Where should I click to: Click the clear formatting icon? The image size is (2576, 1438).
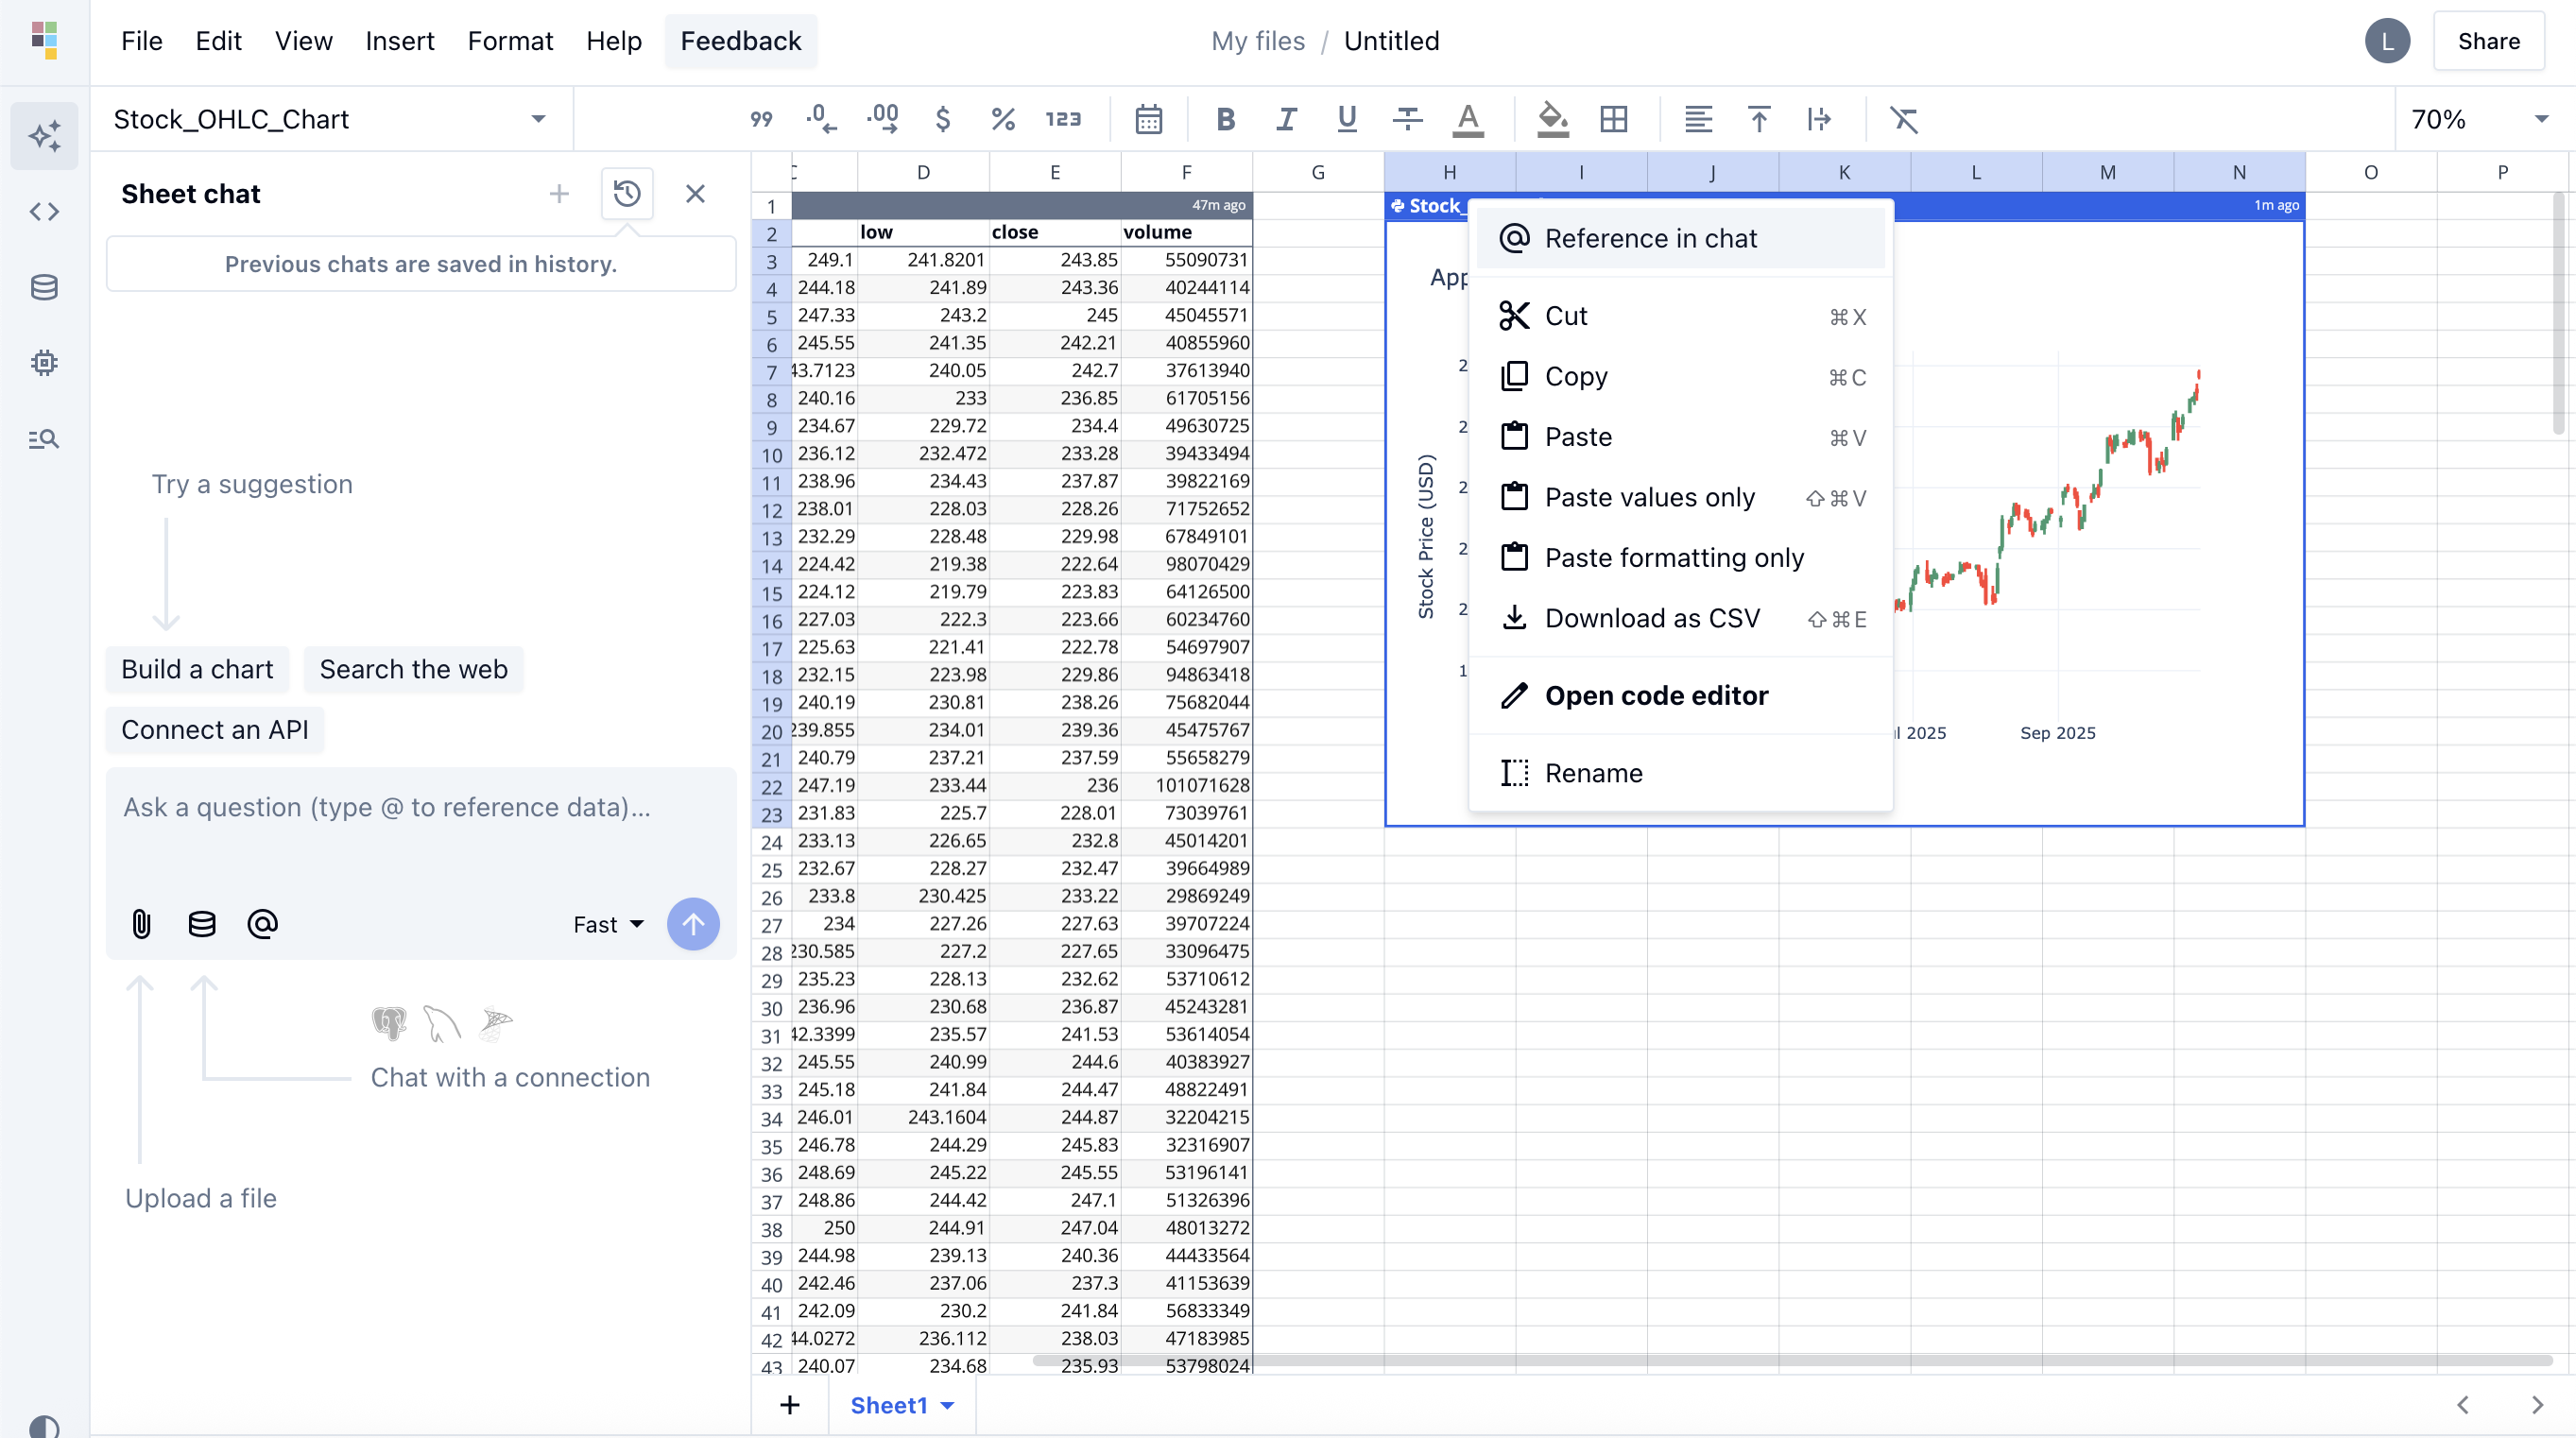(x=1903, y=119)
